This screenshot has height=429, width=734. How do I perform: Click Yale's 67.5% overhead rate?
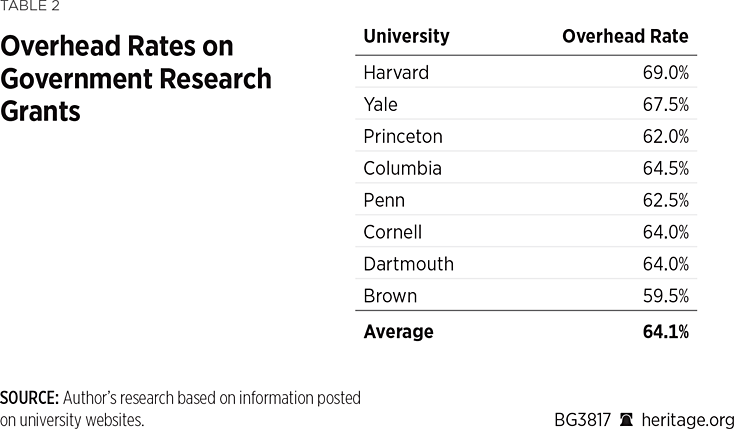pos(665,105)
